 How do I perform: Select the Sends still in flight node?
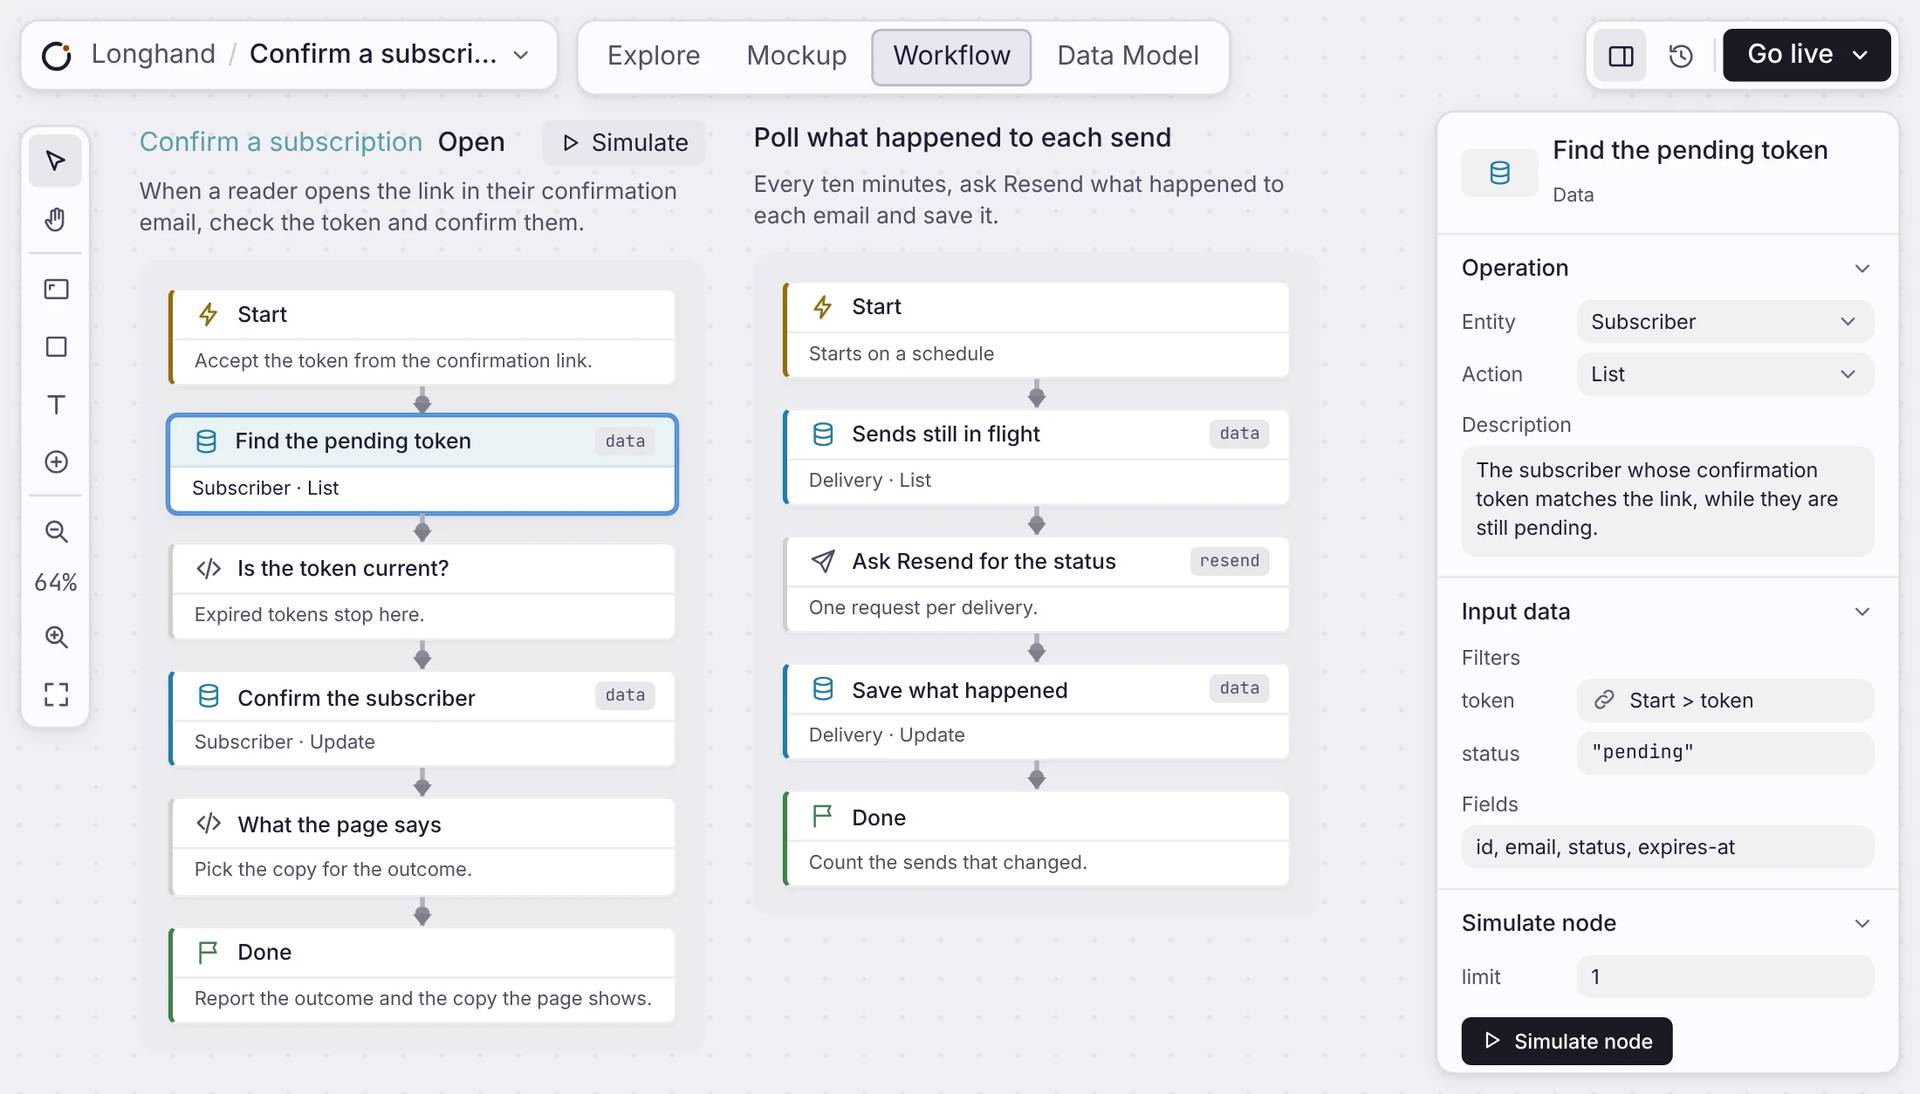tap(1036, 457)
